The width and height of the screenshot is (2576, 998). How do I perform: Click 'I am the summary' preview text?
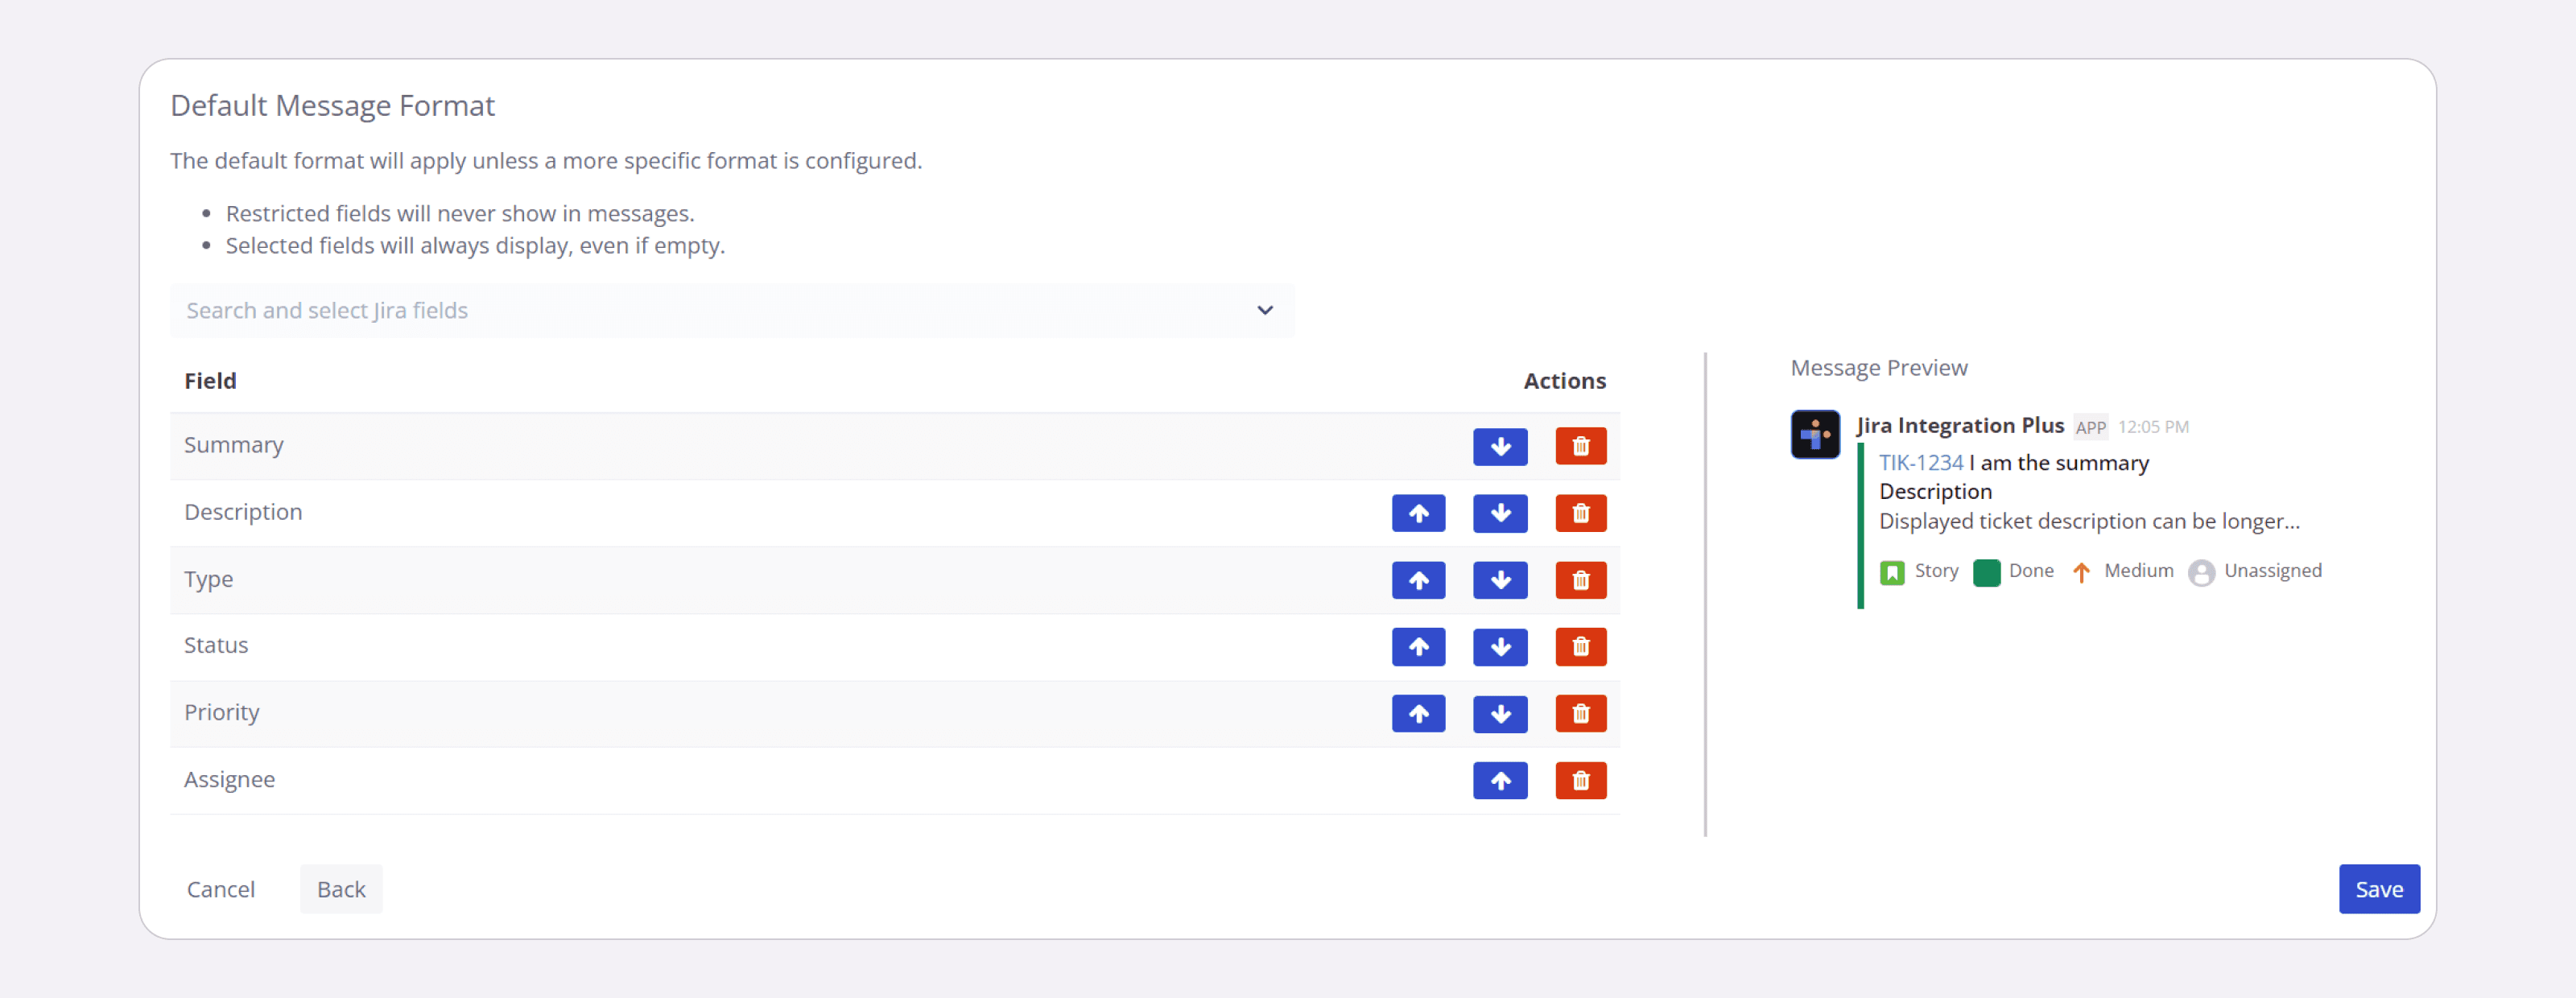tap(2059, 463)
